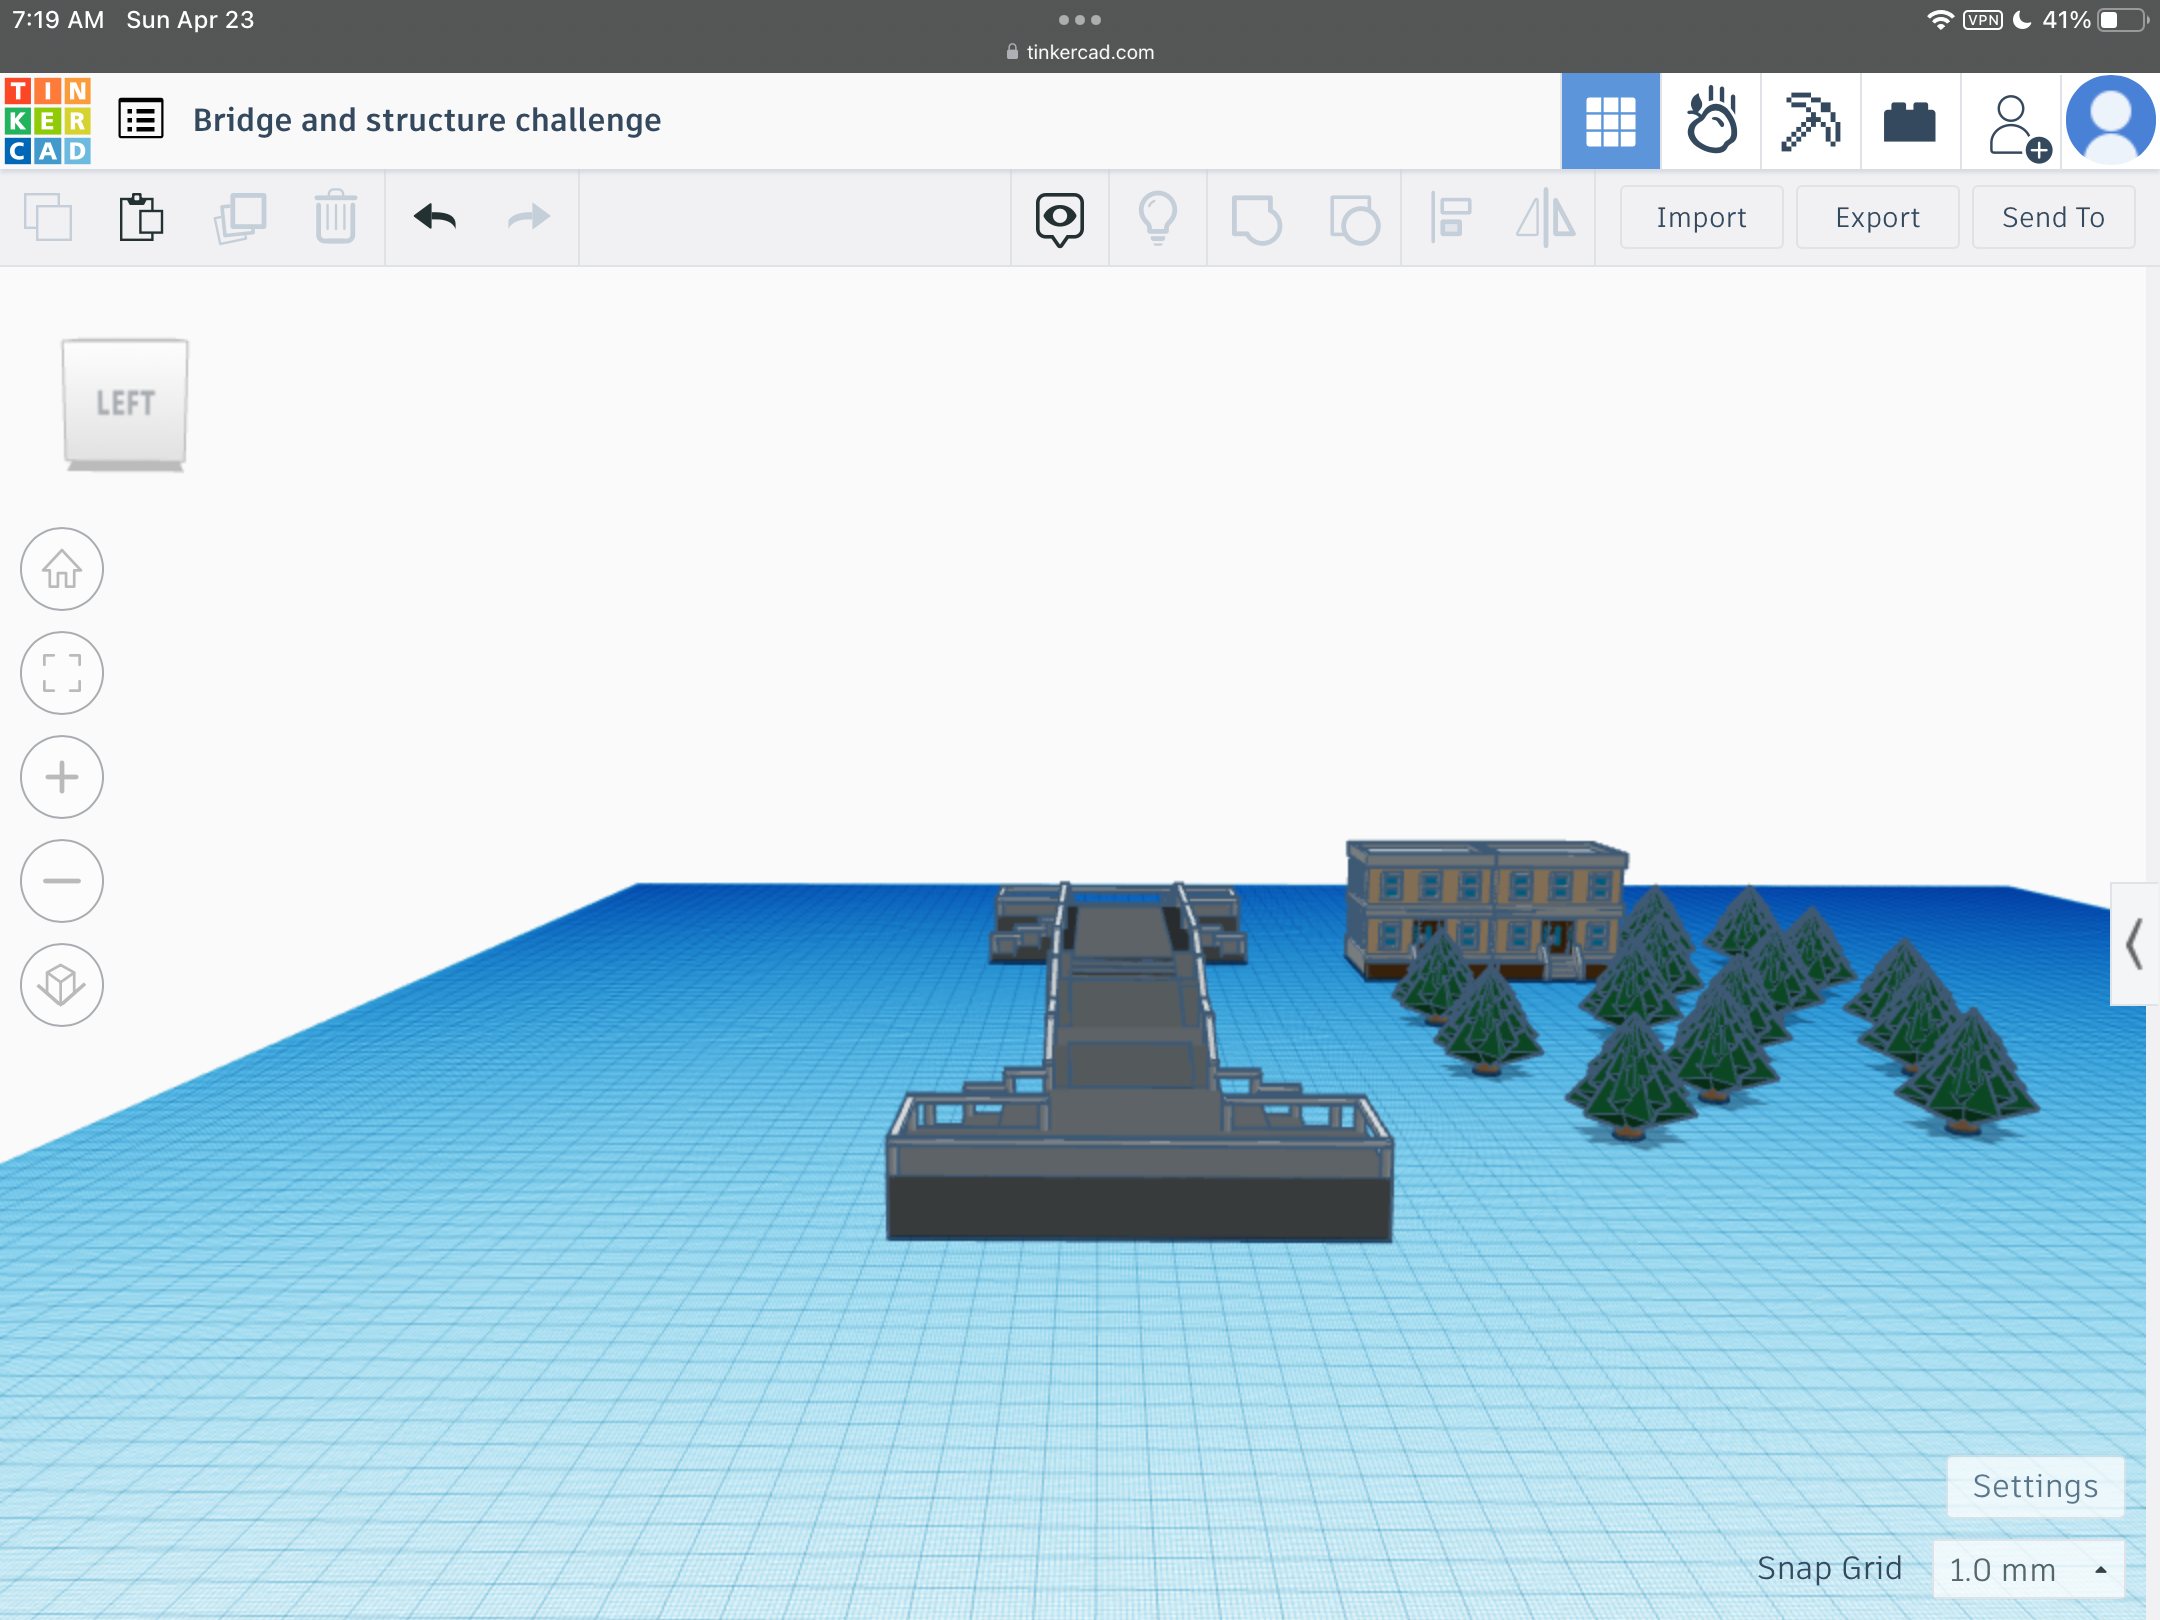Click the Paste clipboard icon
This screenshot has width=2160, height=1620.
pos(141,217)
